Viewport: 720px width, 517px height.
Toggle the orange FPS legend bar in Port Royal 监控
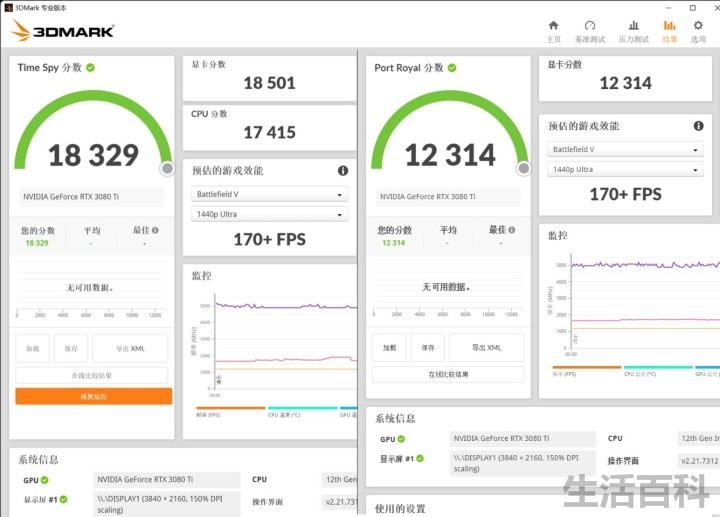click(587, 367)
